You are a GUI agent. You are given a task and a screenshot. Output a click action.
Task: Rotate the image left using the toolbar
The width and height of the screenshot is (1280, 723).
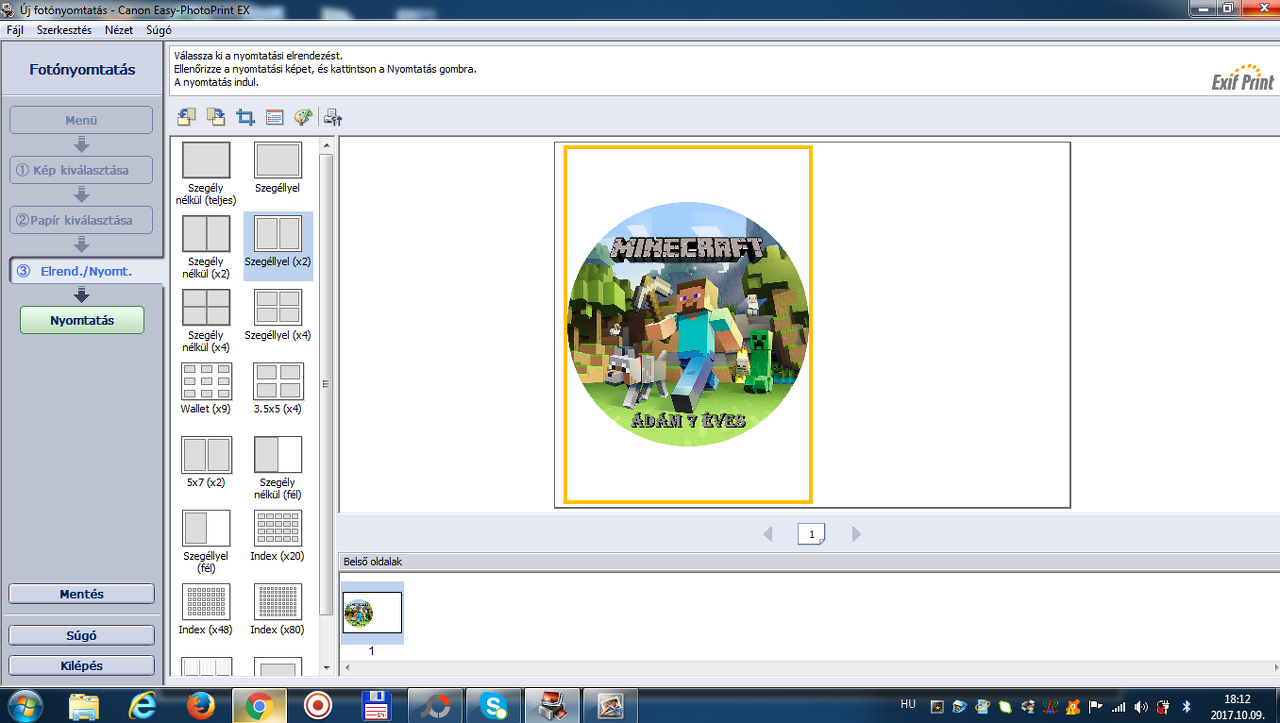coord(186,117)
